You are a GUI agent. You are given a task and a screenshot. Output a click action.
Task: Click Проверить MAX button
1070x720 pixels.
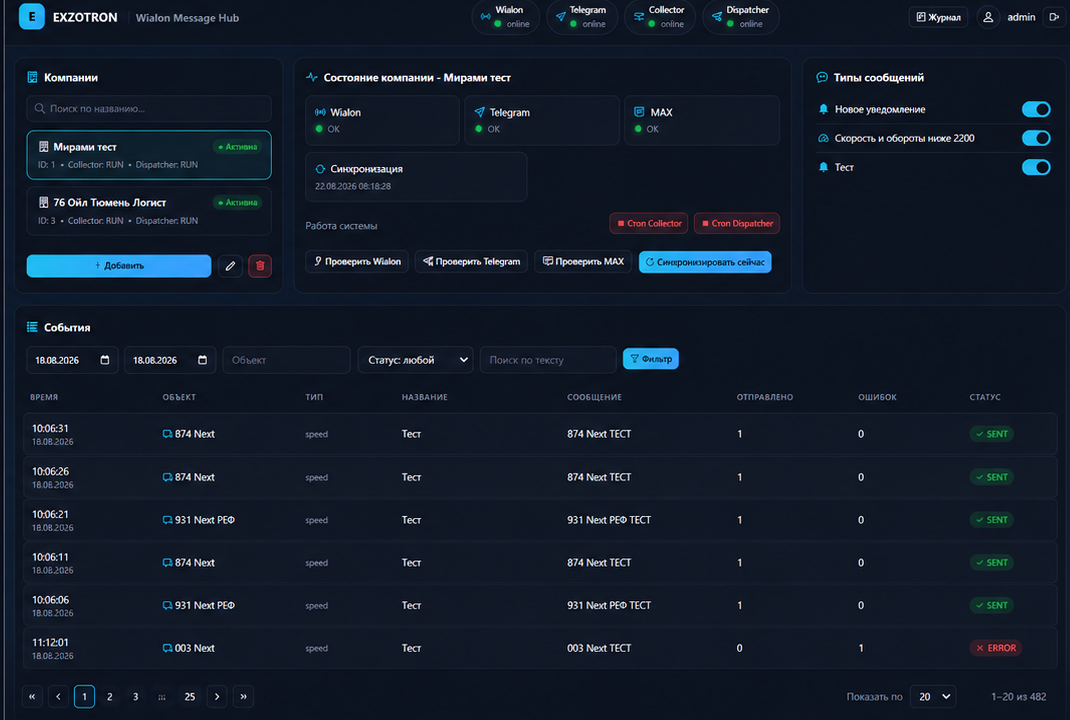coord(583,261)
